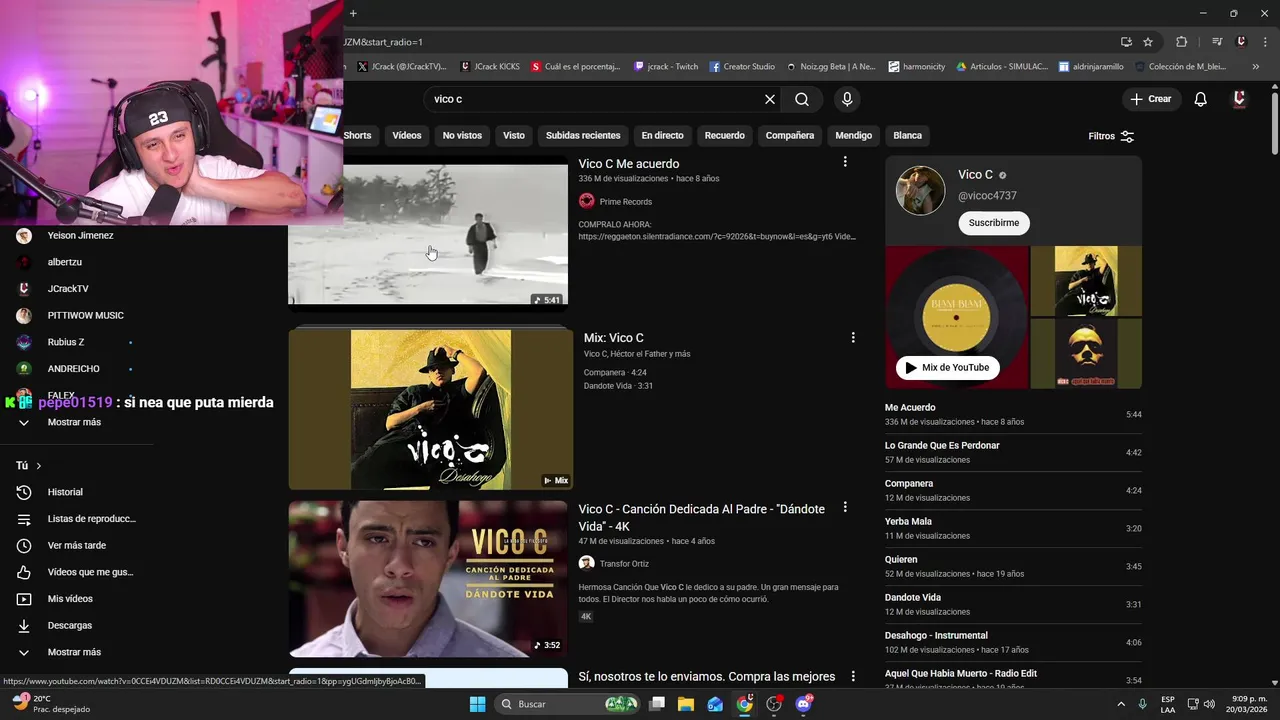The width and height of the screenshot is (1280, 720).
Task: Start voice search with the microphone icon
Action: 847,99
